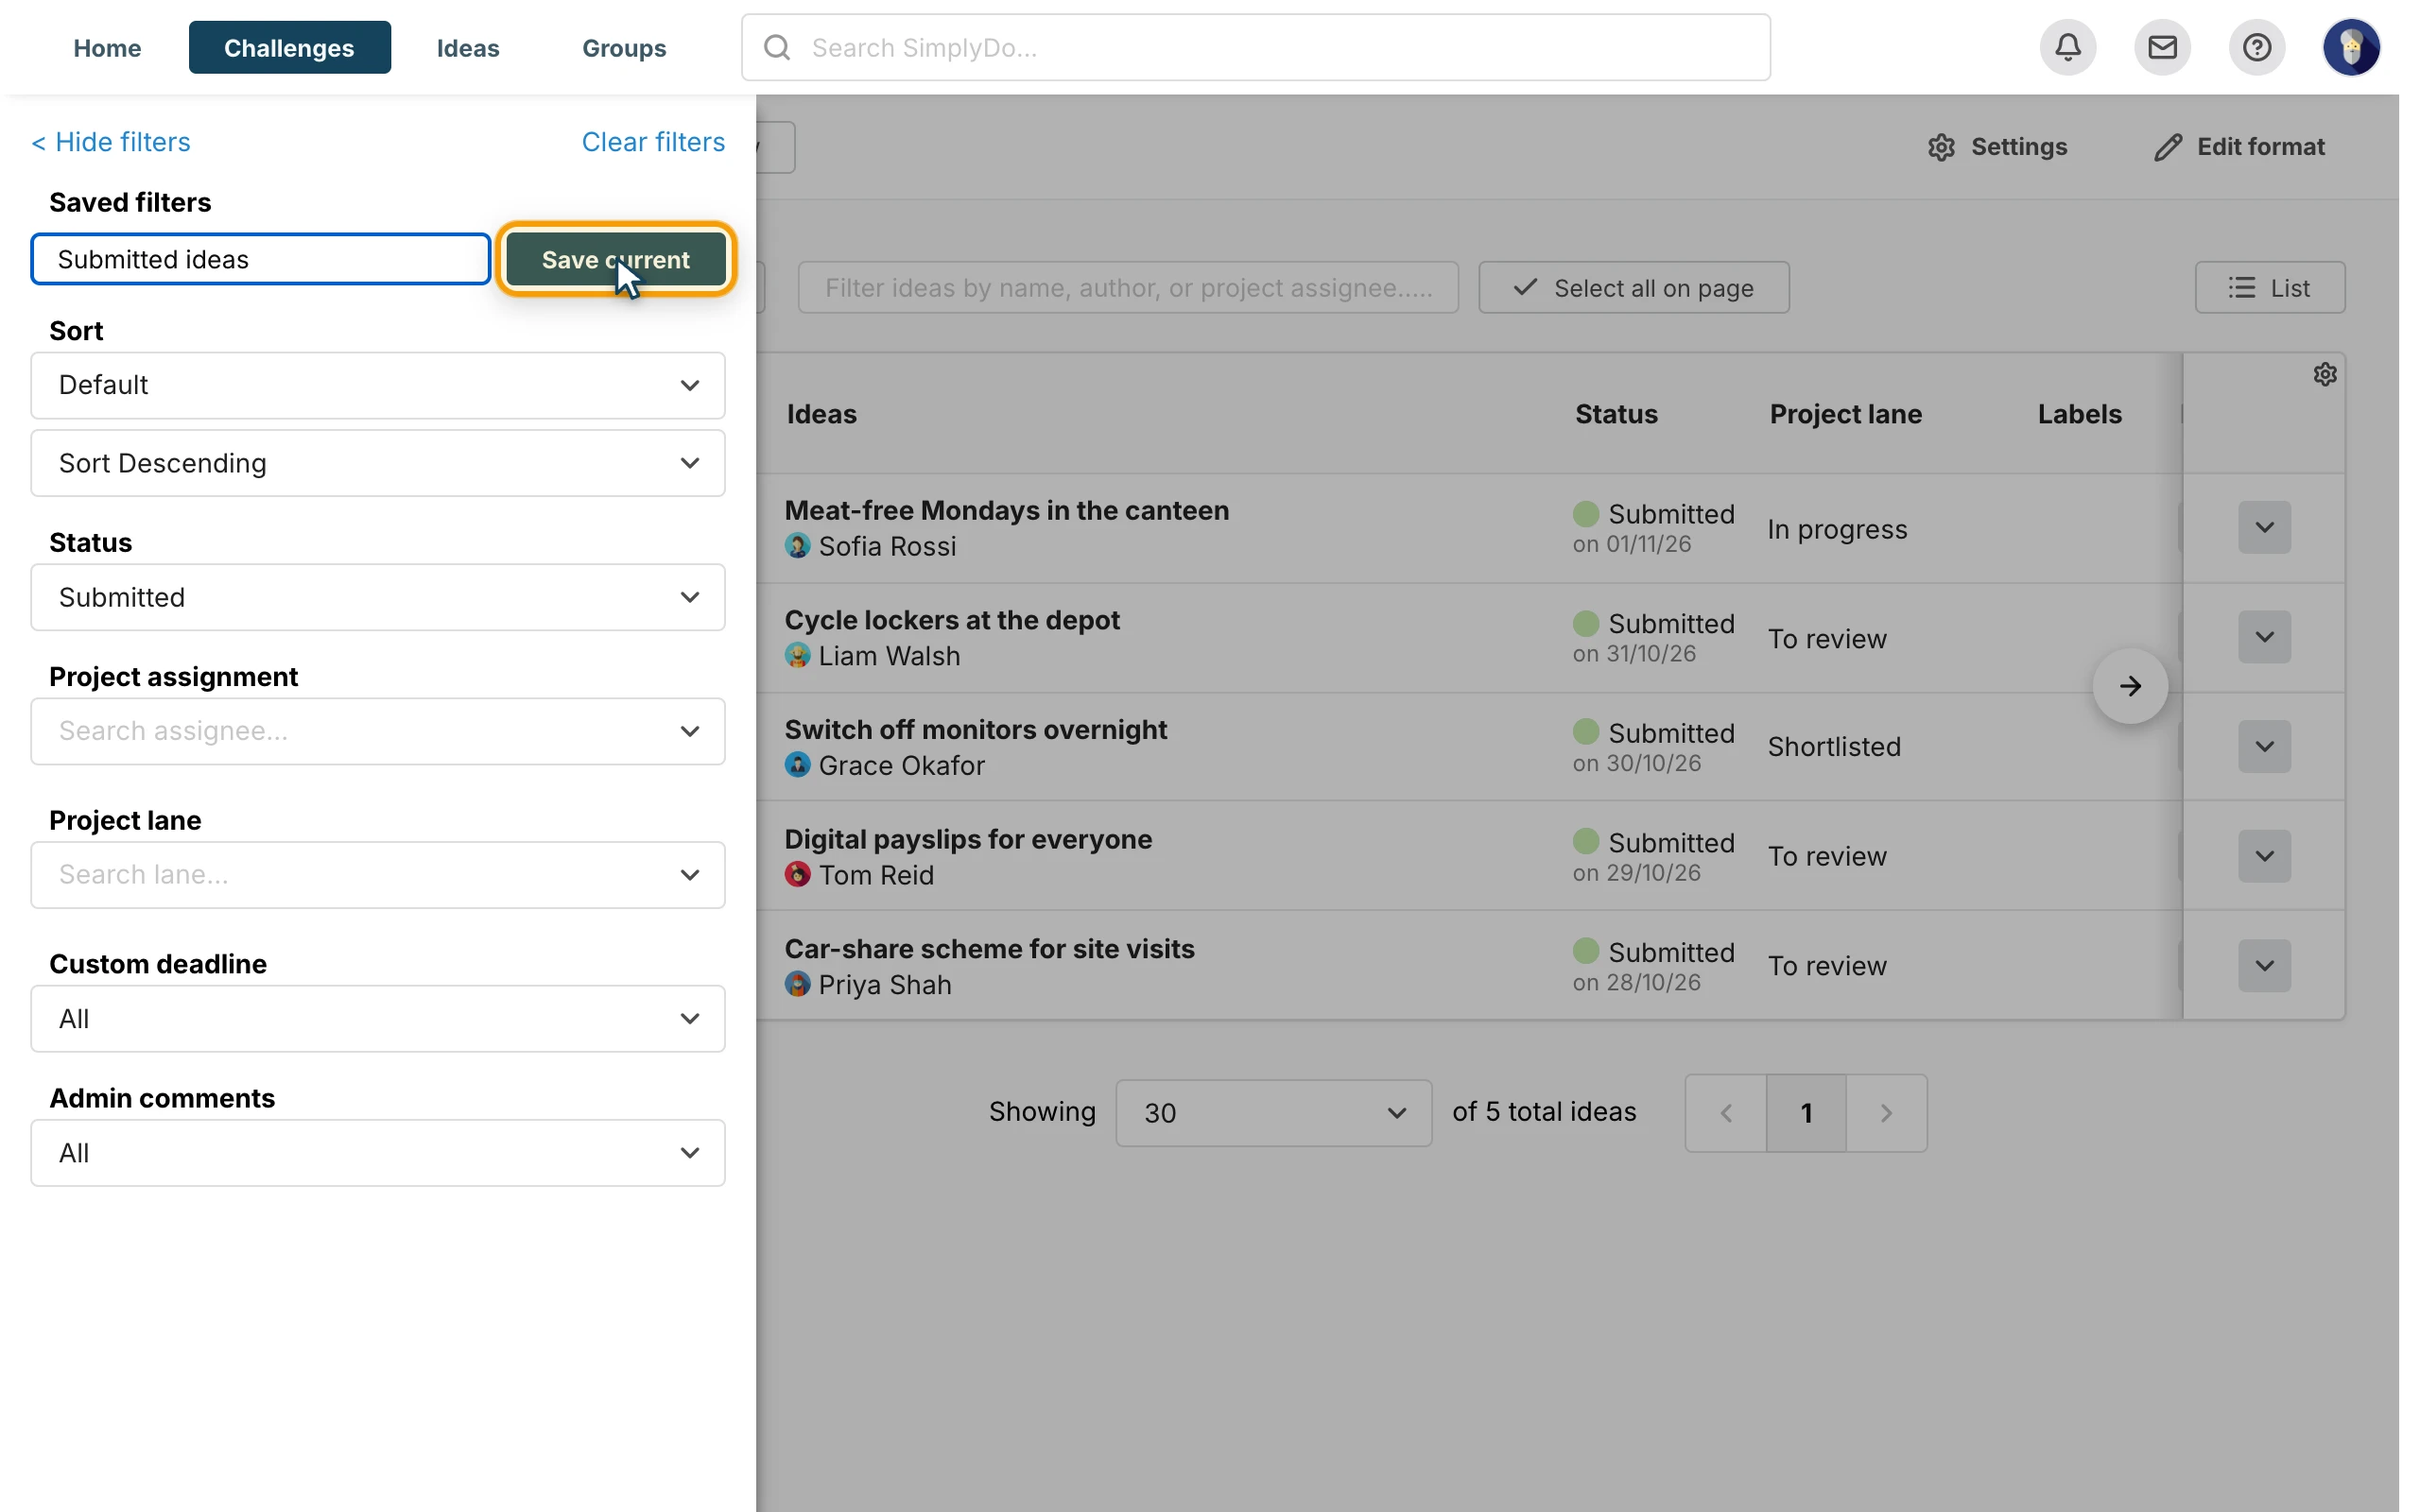This screenshot has width=2420, height=1512.
Task: Change the Showing 30 per-page dropdown
Action: tap(1273, 1113)
